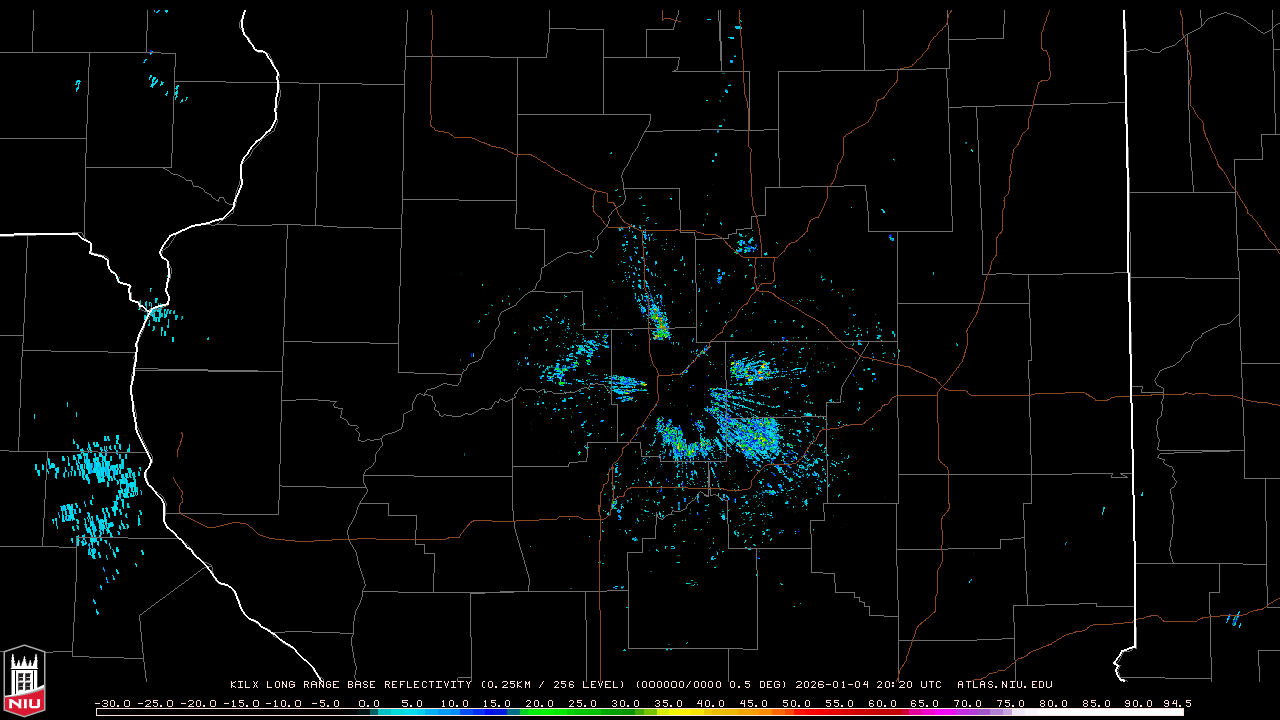Click the dense green-yellow echo cluster southeast of center
The image size is (1280, 720).
(x=748, y=434)
